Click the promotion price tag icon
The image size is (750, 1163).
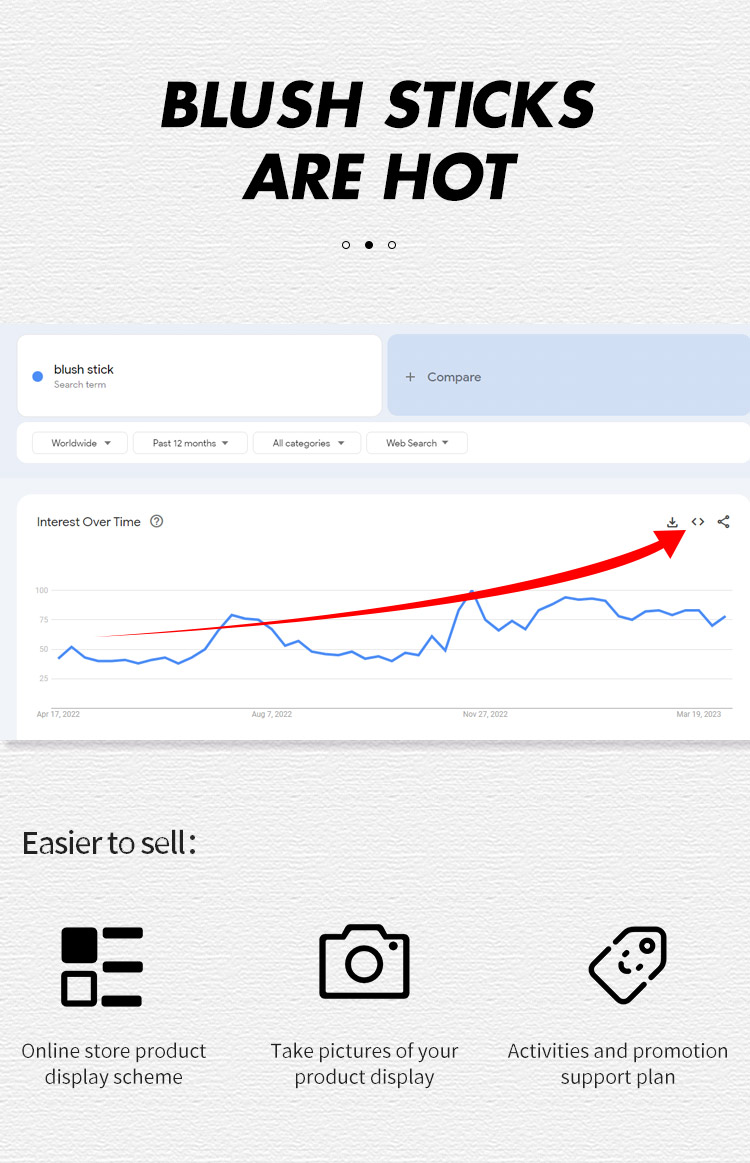[x=627, y=964]
